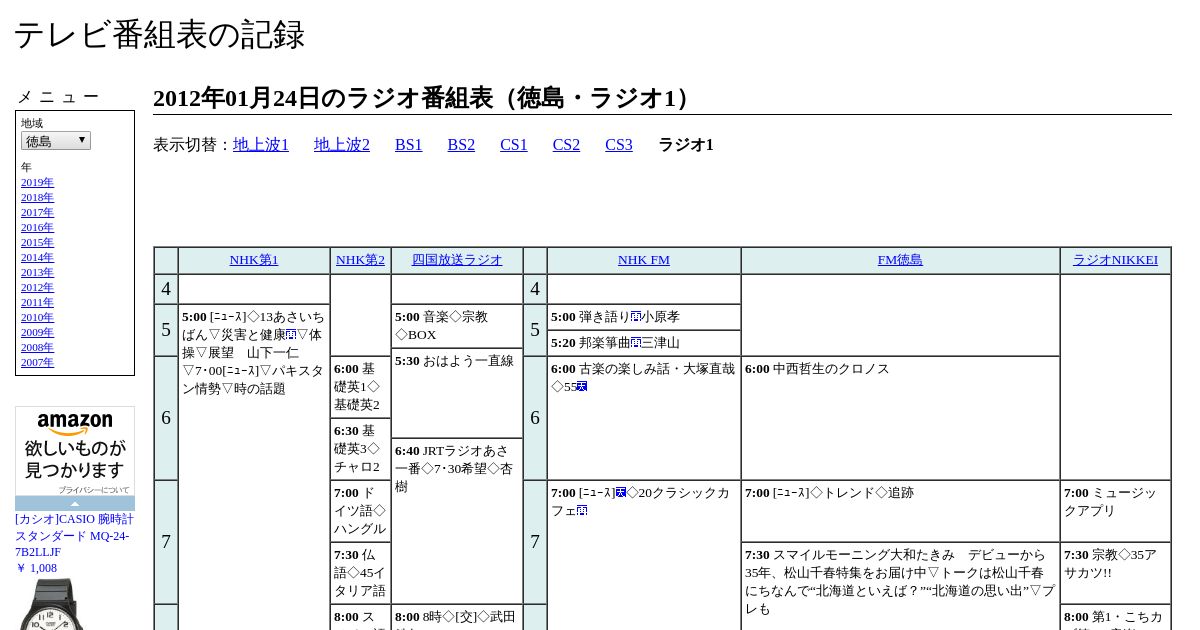This screenshot has height=630, width=1200.
Task: Switch view to 地上波1
Action: [261, 145]
